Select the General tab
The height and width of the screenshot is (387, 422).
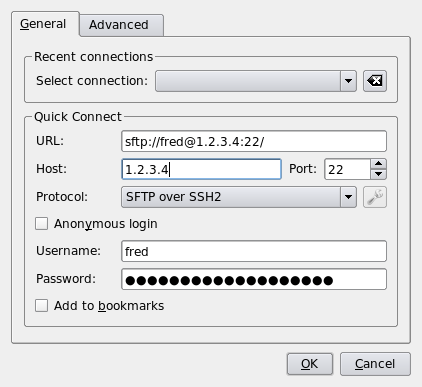[45, 24]
